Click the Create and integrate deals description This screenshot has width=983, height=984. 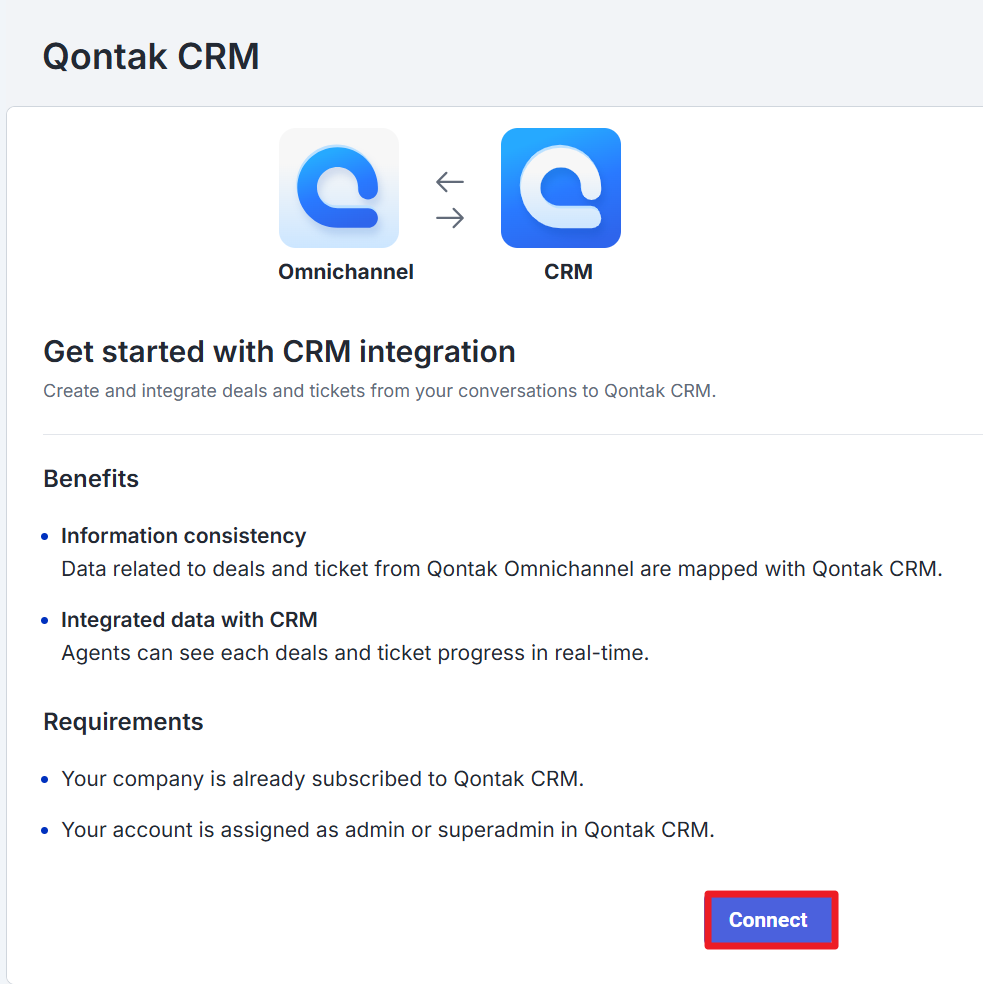coord(379,391)
